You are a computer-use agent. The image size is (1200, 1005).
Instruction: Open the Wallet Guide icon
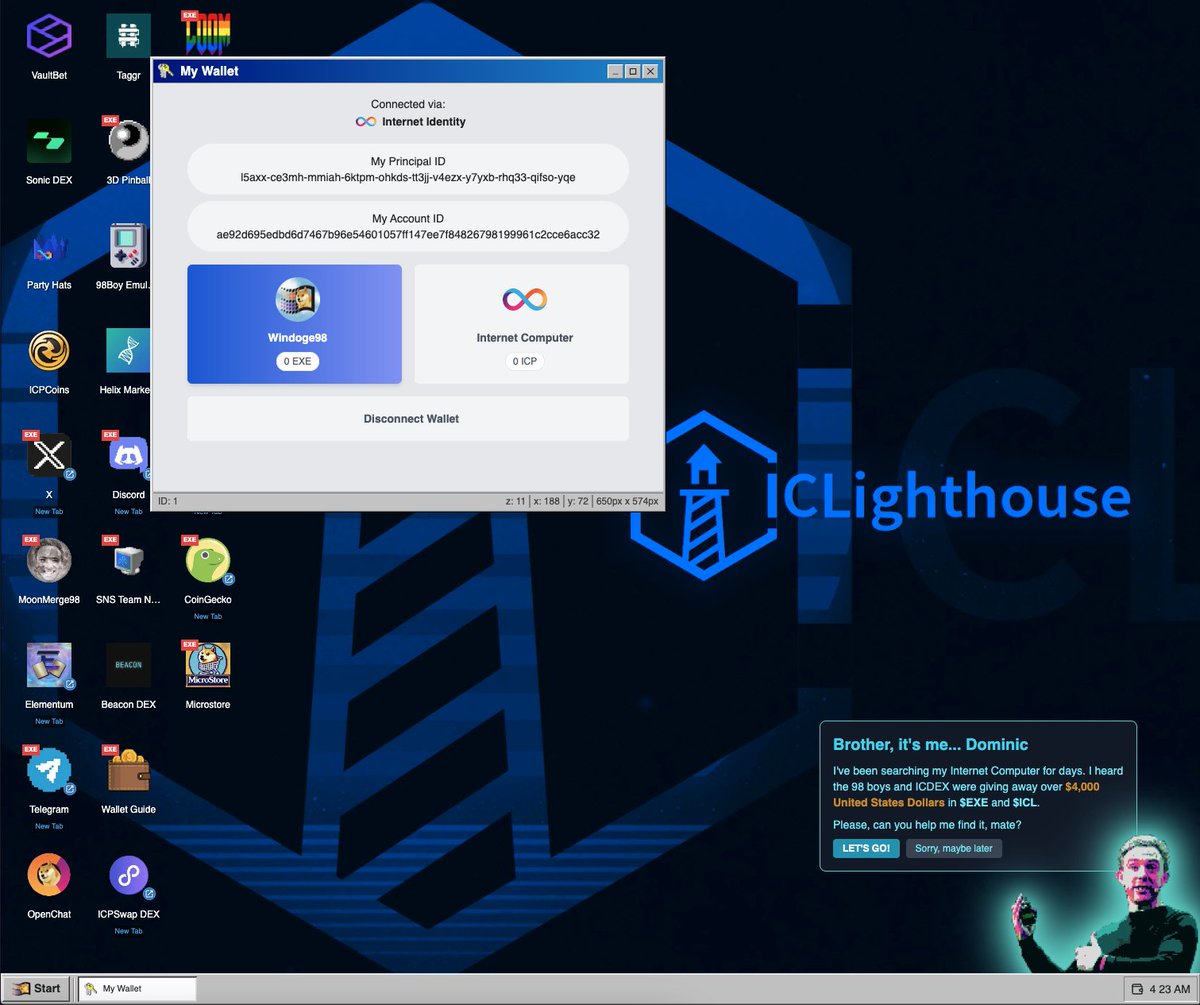pos(128,771)
